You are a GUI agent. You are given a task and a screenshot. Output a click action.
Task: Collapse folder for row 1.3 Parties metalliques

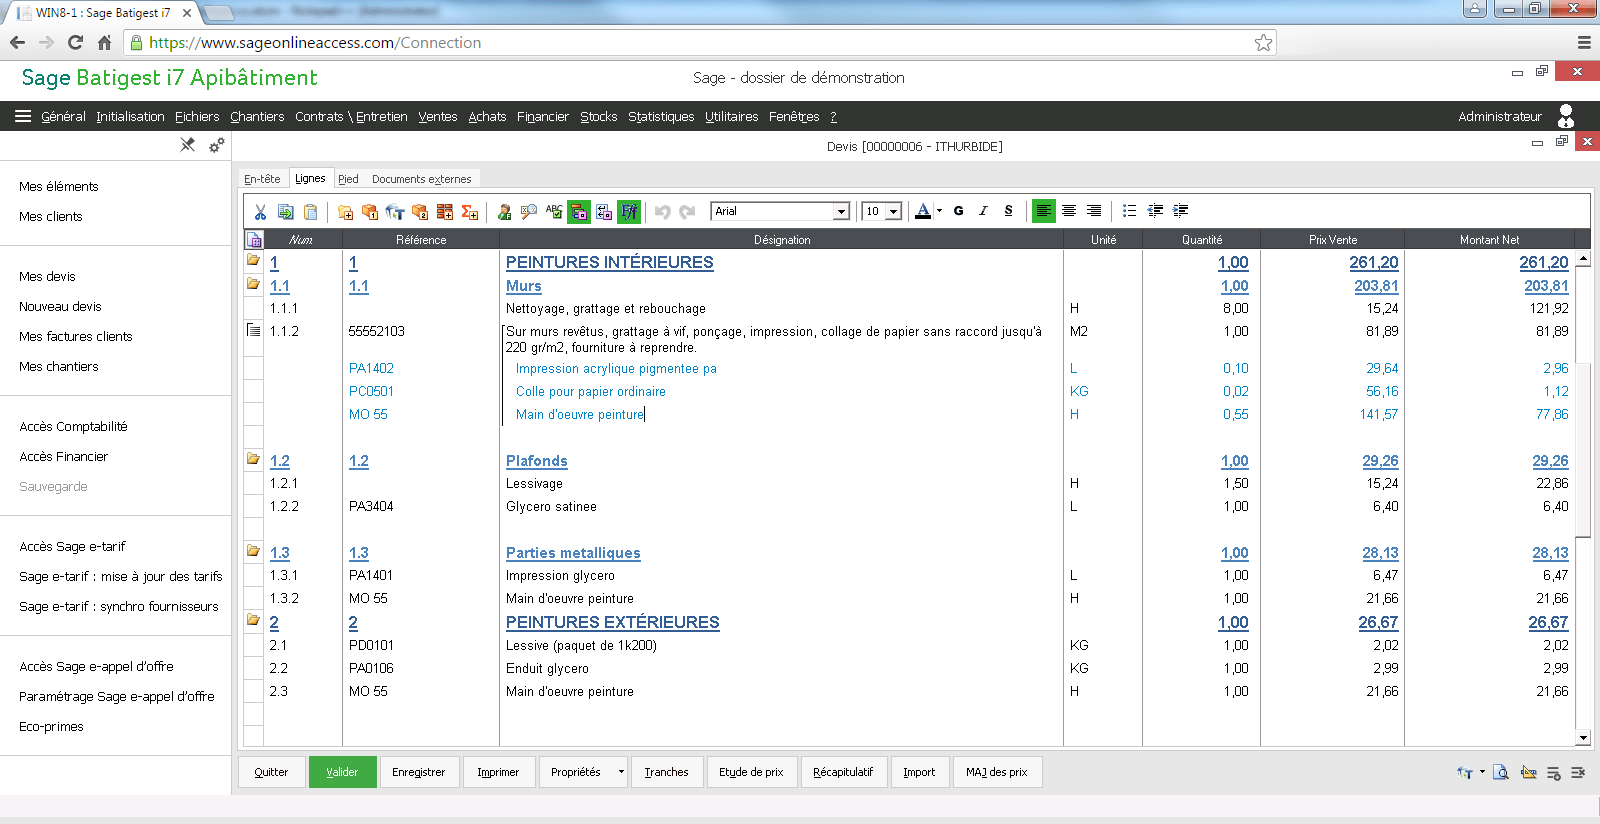coord(254,551)
